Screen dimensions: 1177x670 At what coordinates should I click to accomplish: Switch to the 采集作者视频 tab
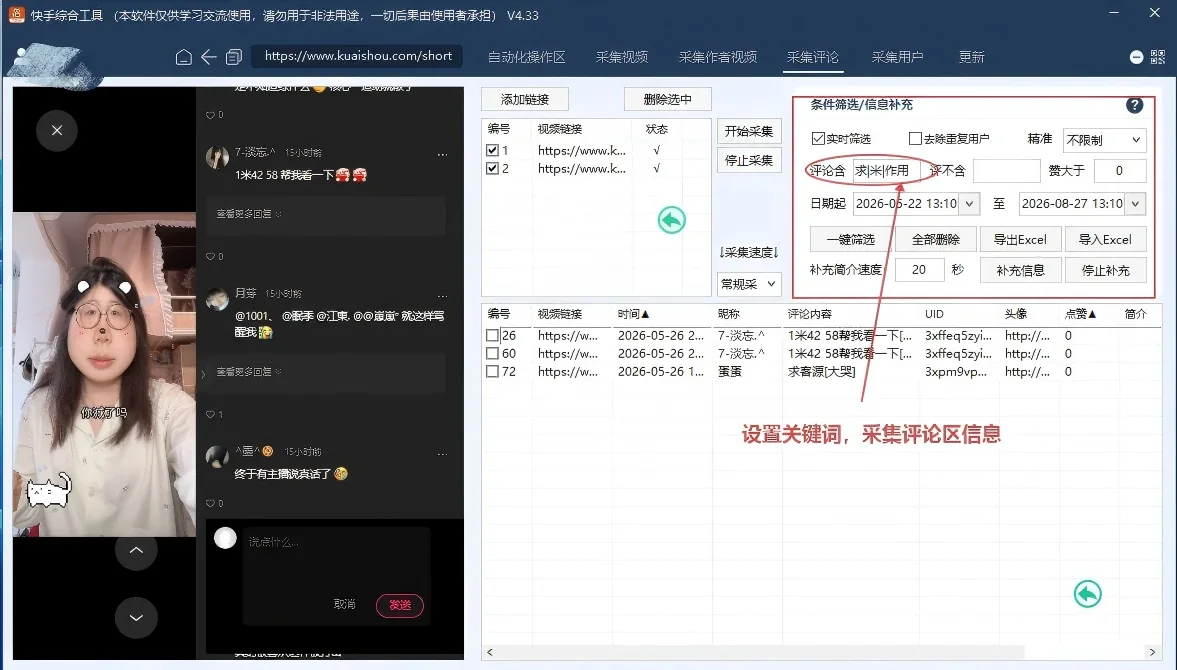tap(718, 57)
